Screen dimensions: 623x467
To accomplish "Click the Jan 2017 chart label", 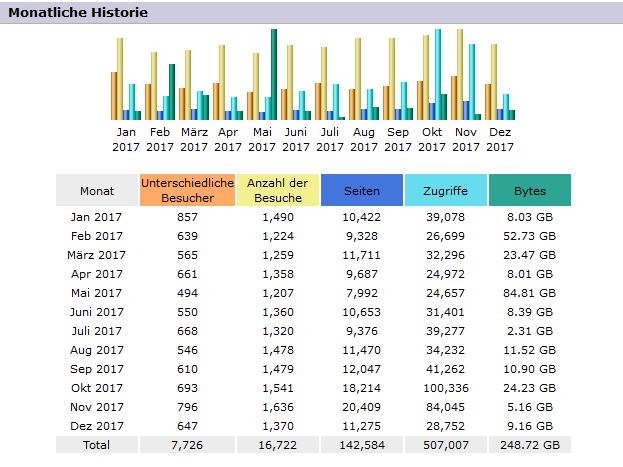I will (126, 139).
